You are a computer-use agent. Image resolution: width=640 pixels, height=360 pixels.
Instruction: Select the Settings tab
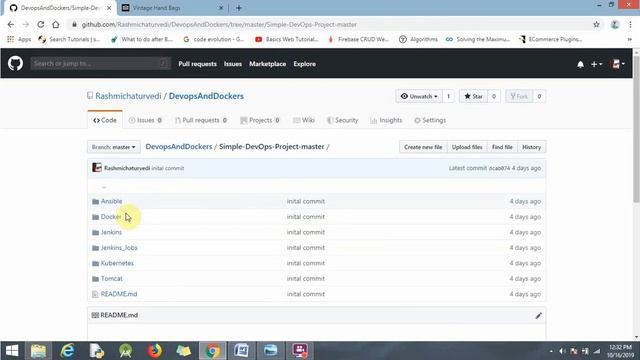(430, 120)
